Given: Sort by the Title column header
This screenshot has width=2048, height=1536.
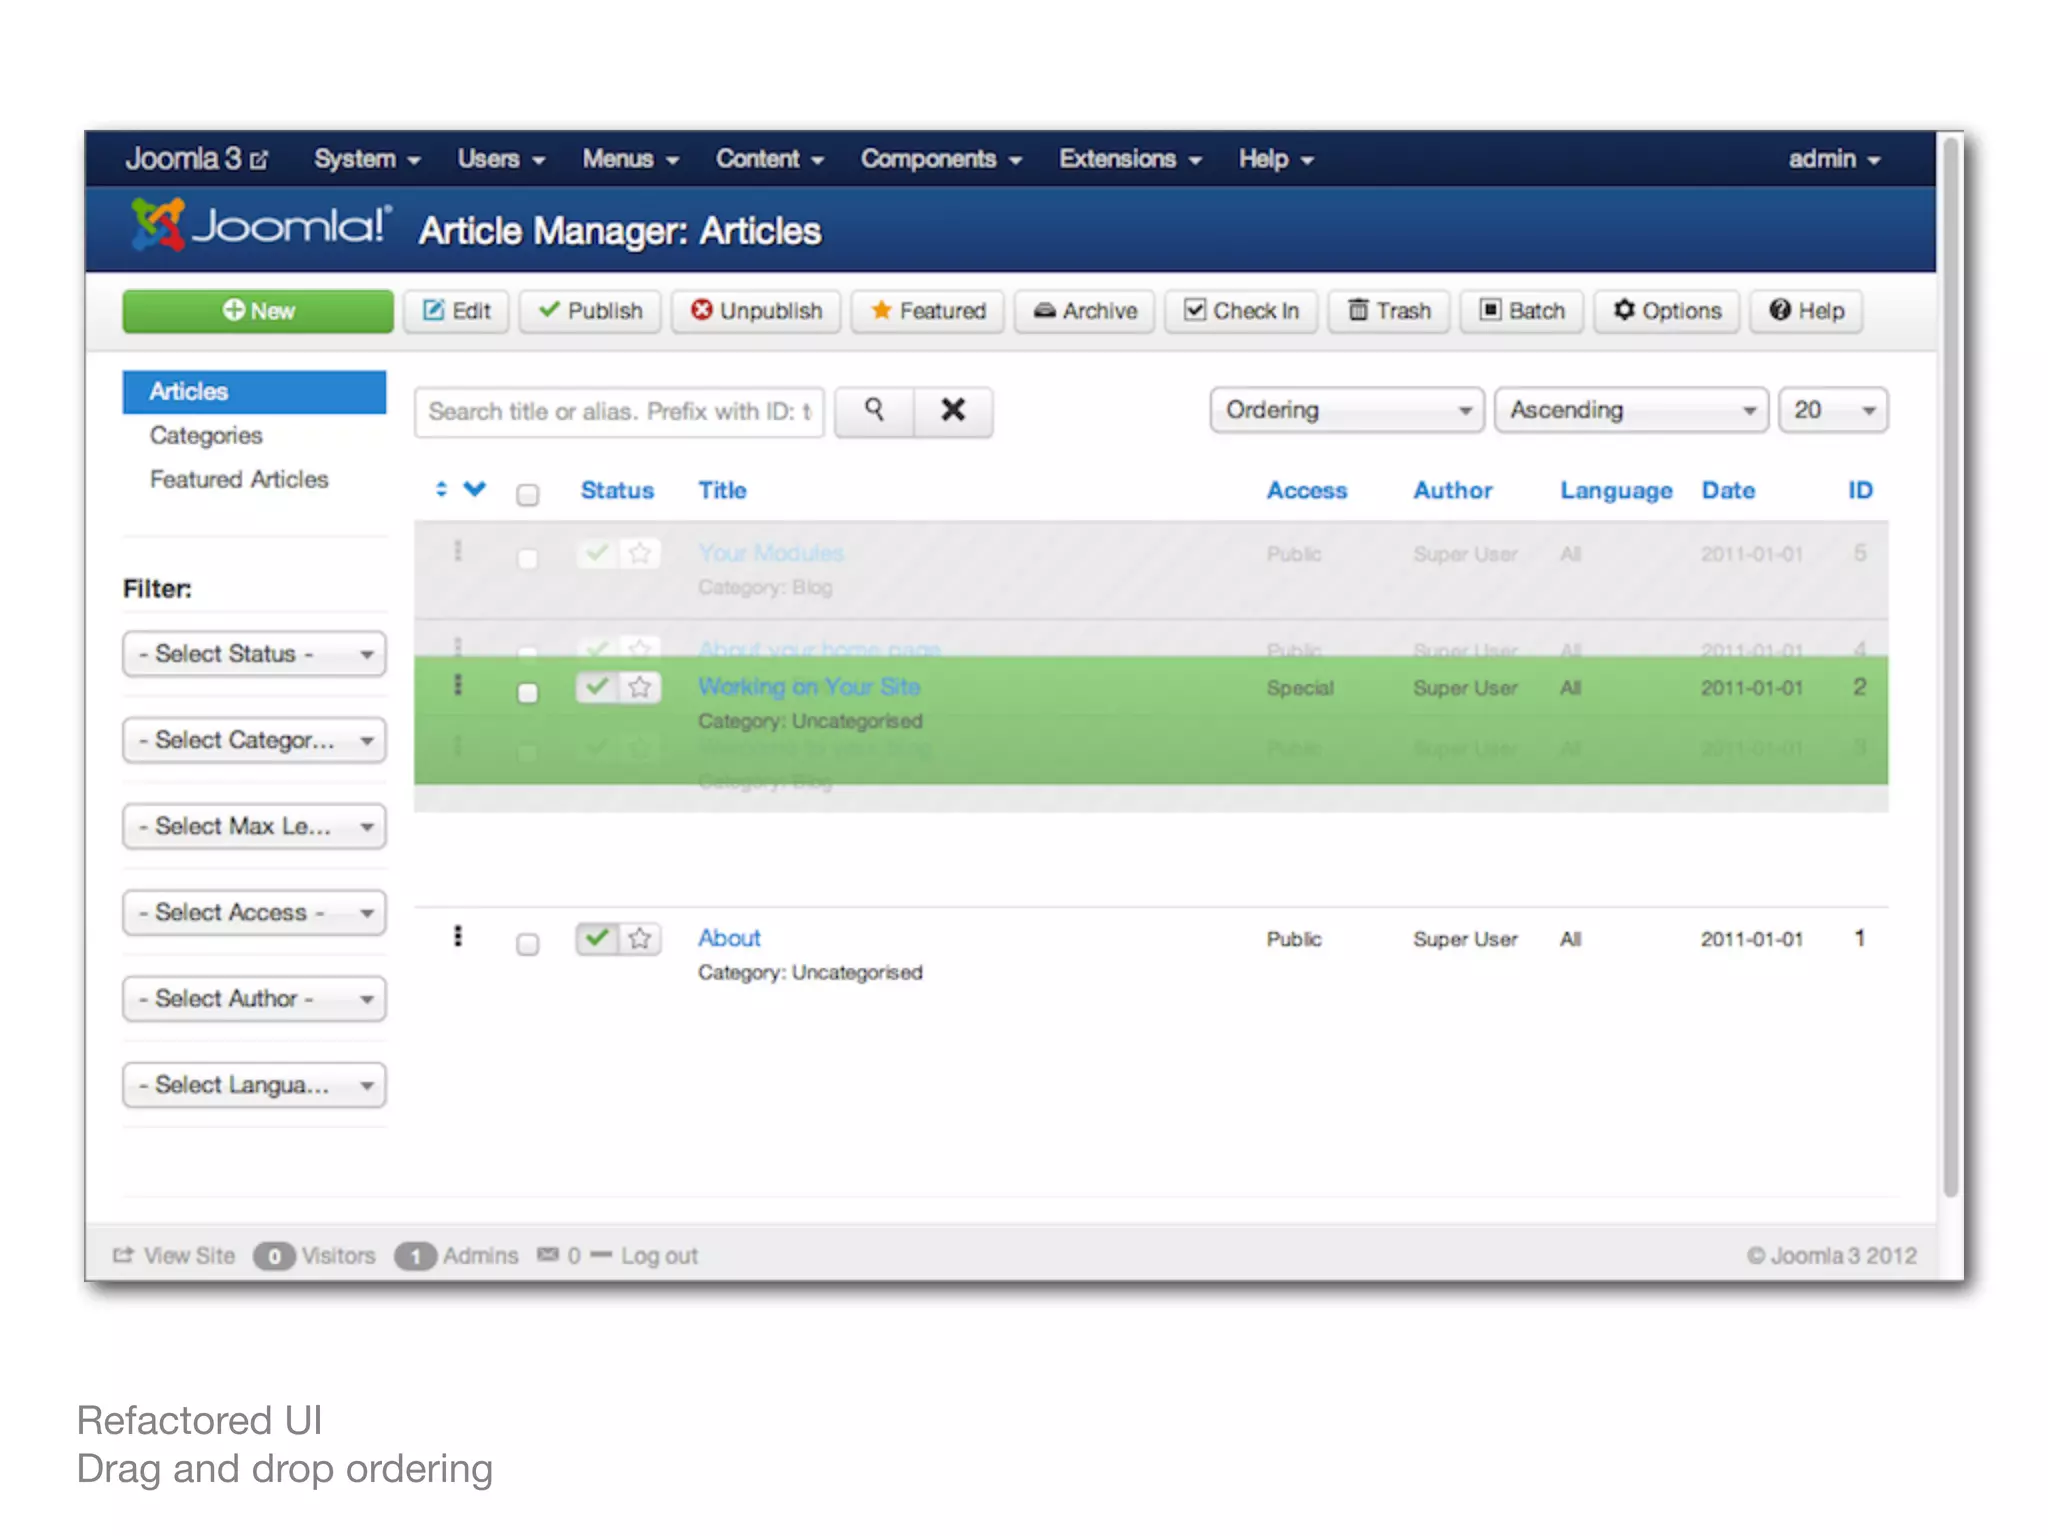Looking at the screenshot, I should pyautogui.click(x=722, y=490).
